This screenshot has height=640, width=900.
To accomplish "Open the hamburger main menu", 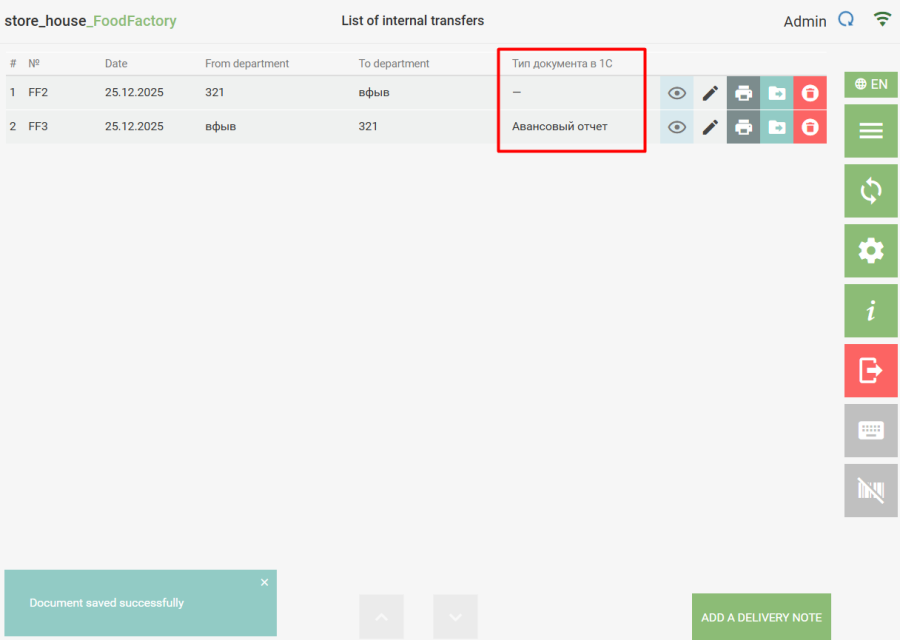I will pos(871,131).
